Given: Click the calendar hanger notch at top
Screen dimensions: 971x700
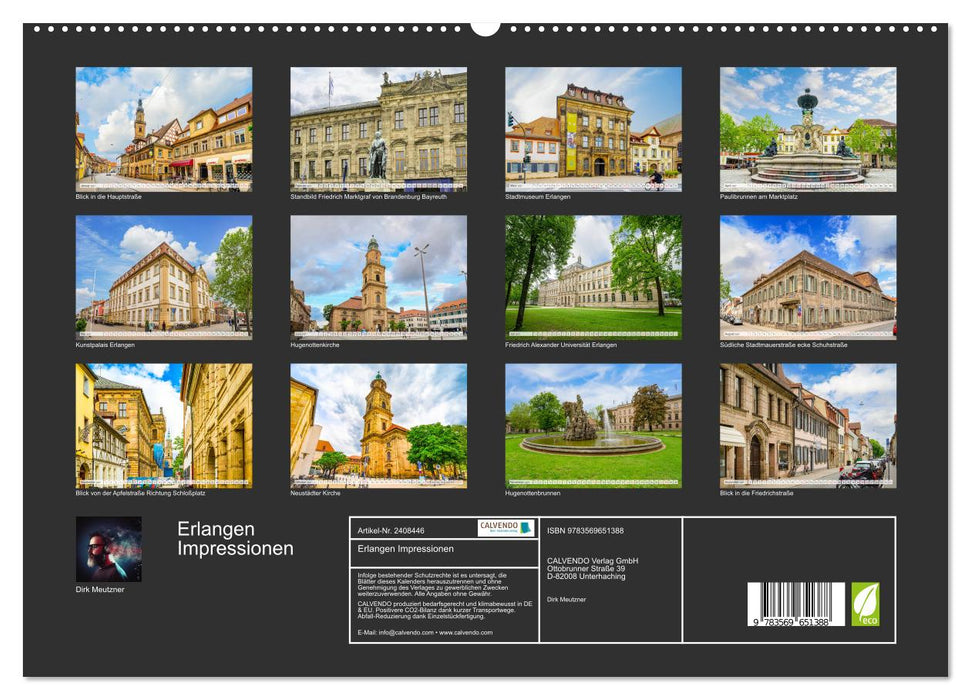Looking at the screenshot, I should click(x=486, y=28).
